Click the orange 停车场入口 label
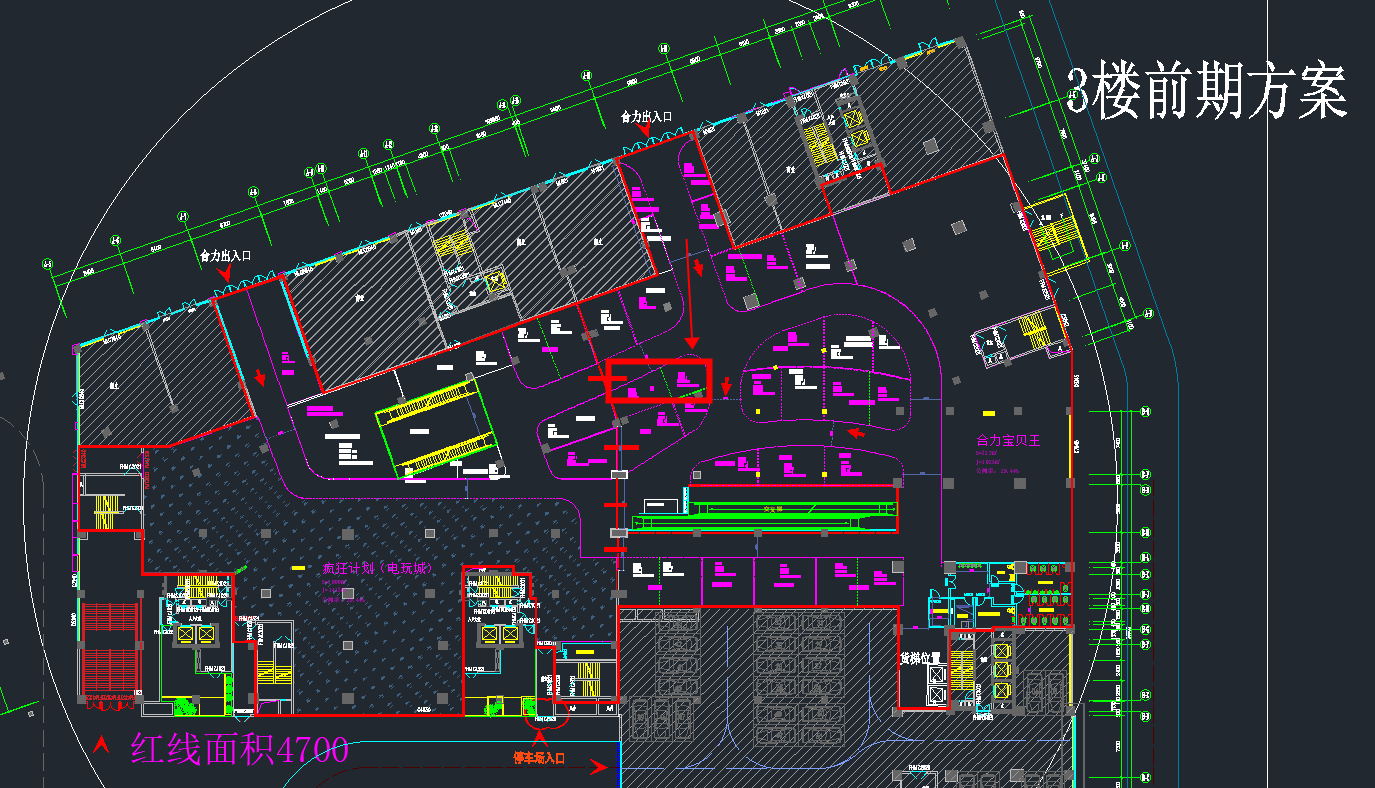The height and width of the screenshot is (788, 1375). [x=539, y=758]
